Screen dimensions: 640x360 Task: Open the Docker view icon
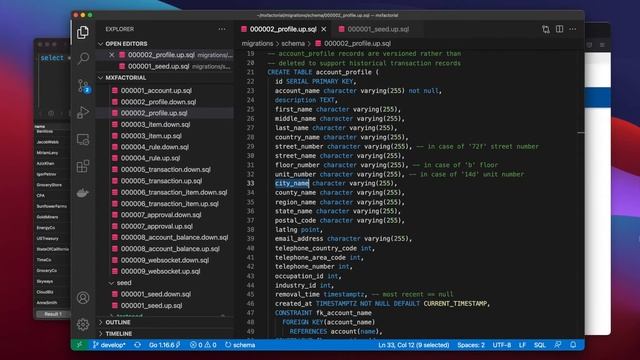click(x=83, y=193)
